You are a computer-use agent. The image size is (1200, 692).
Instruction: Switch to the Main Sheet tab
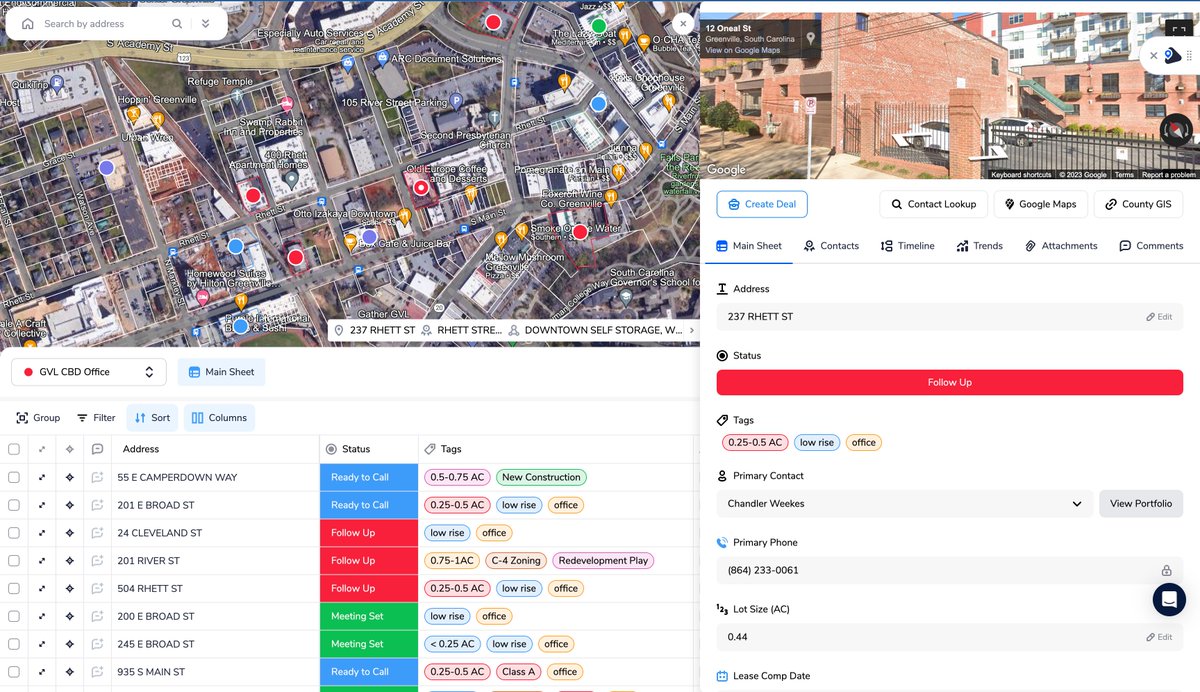(x=749, y=246)
